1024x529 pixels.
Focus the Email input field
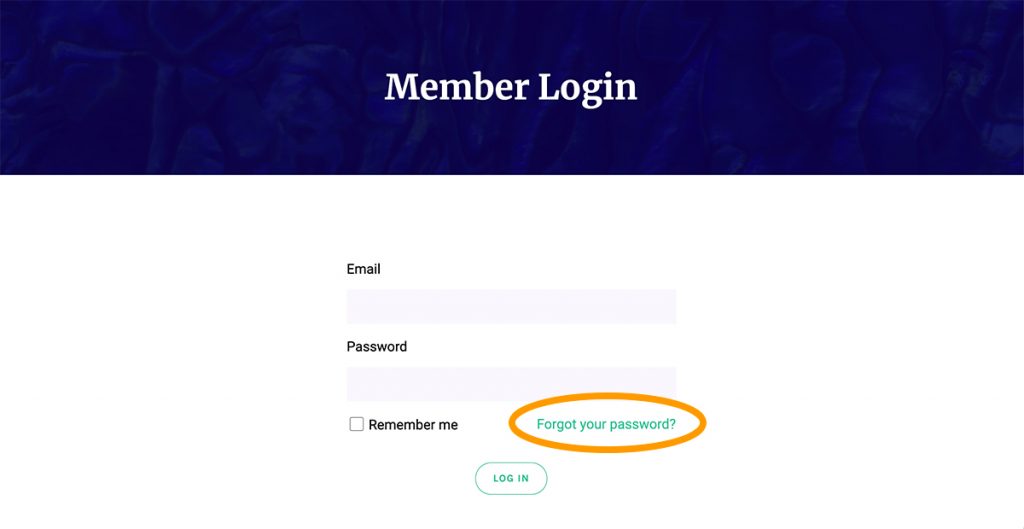click(511, 306)
